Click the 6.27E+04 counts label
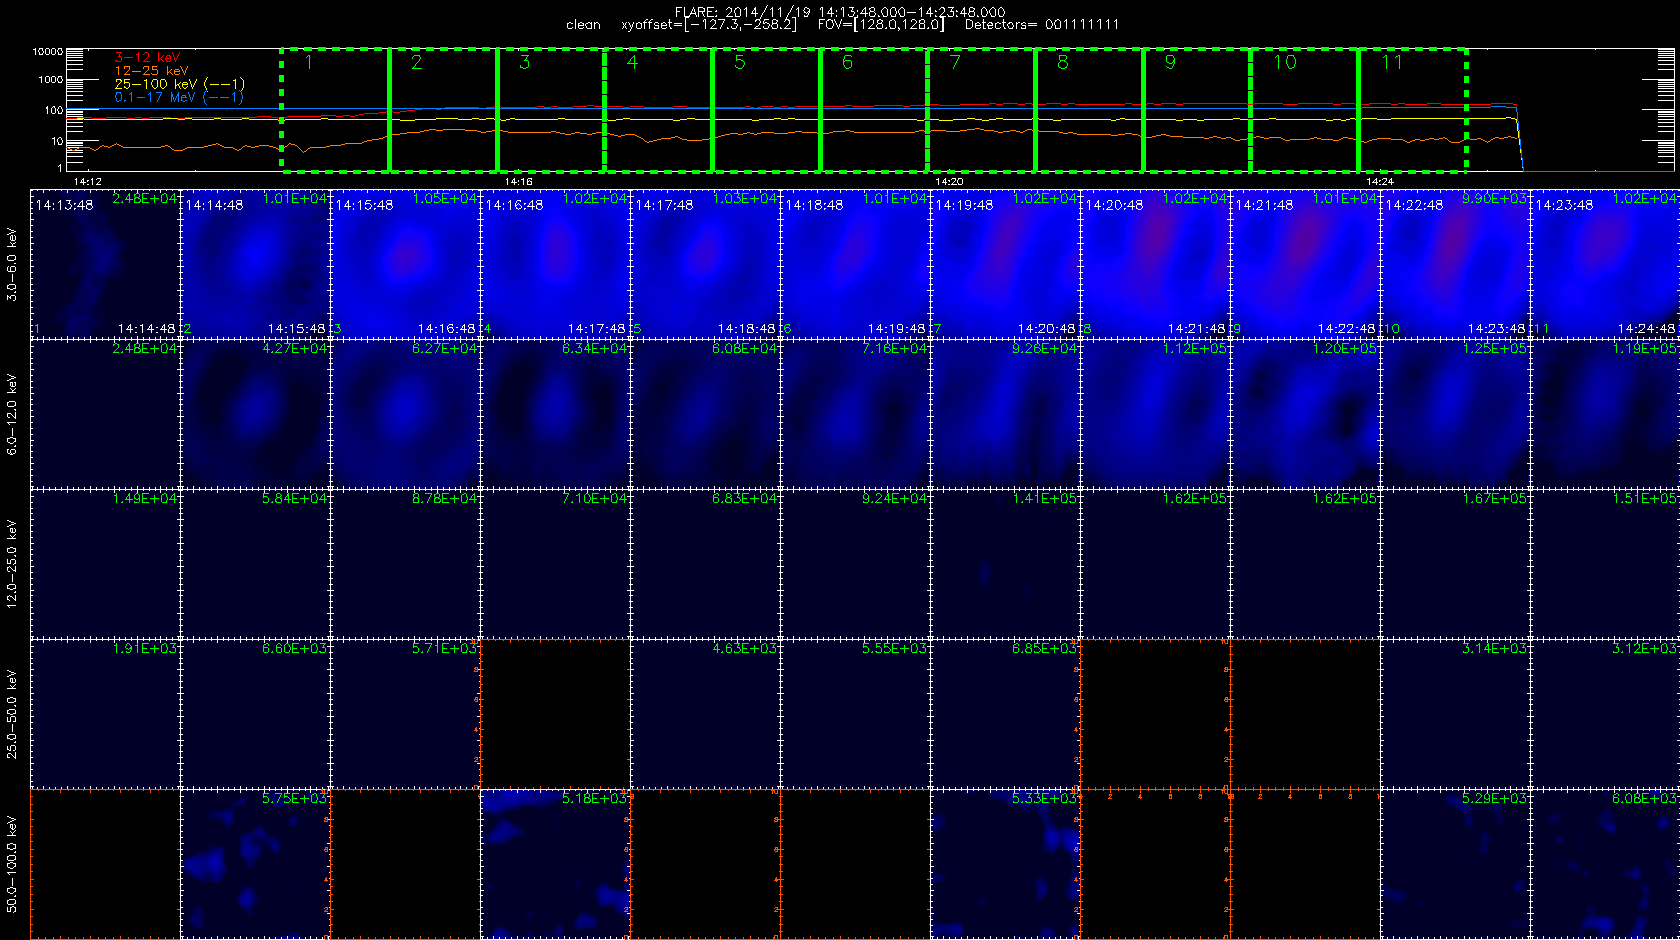The width and height of the screenshot is (1680, 940). tap(444, 349)
